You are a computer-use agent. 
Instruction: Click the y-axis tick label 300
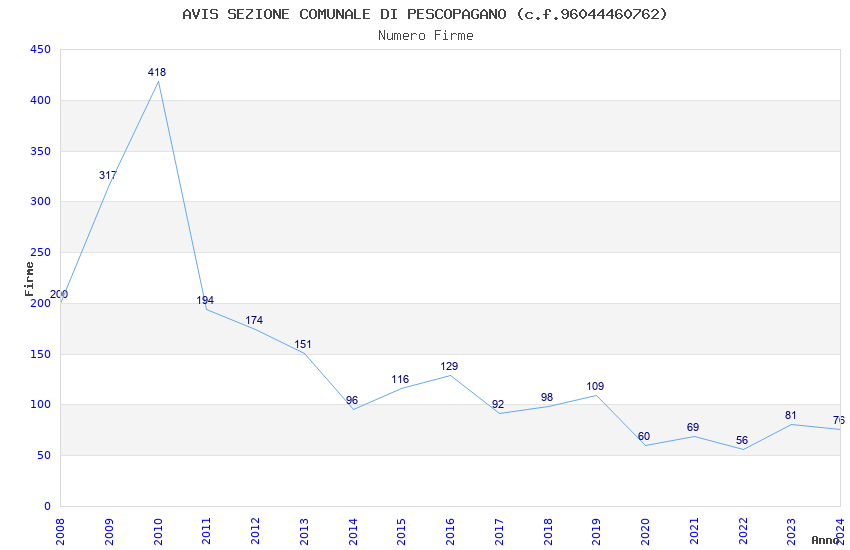pos(41,201)
